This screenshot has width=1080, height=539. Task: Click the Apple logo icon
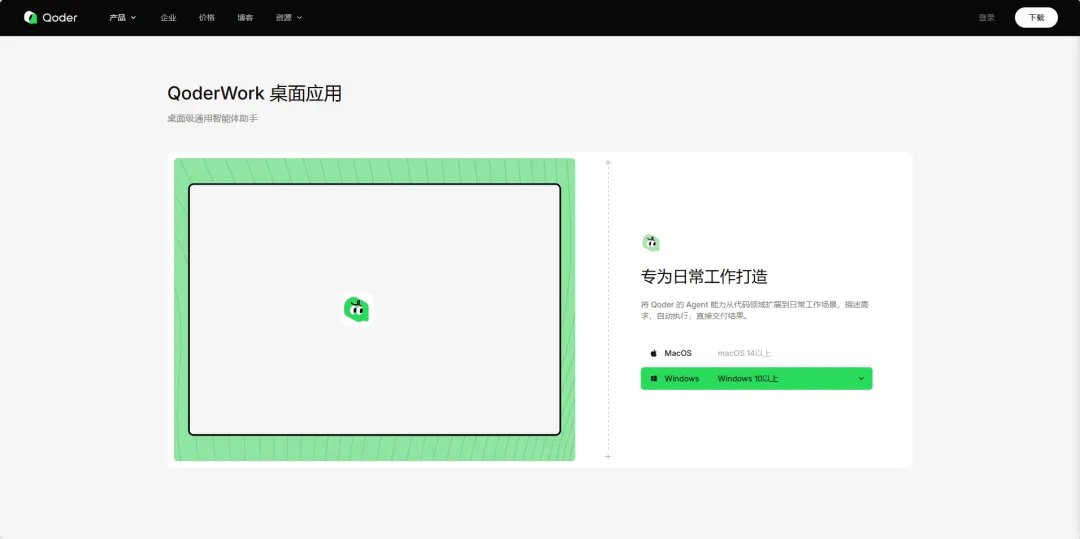point(654,353)
